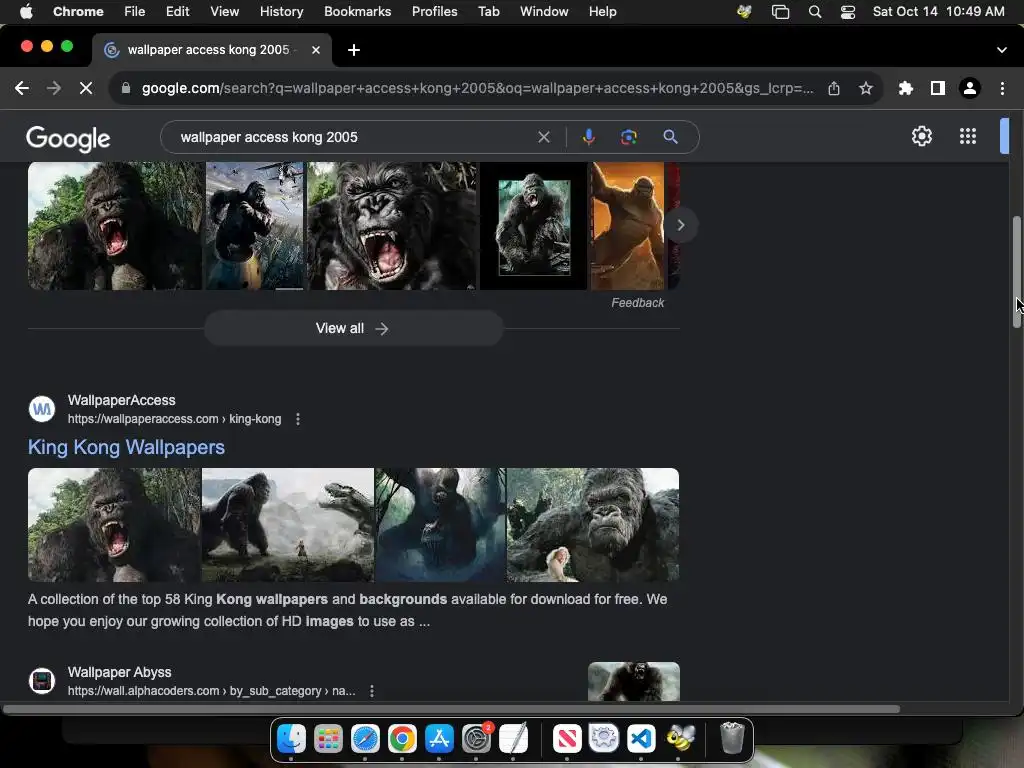The image size is (1024, 768).
Task: Open Spotlight search in menu bar
Action: click(x=814, y=12)
